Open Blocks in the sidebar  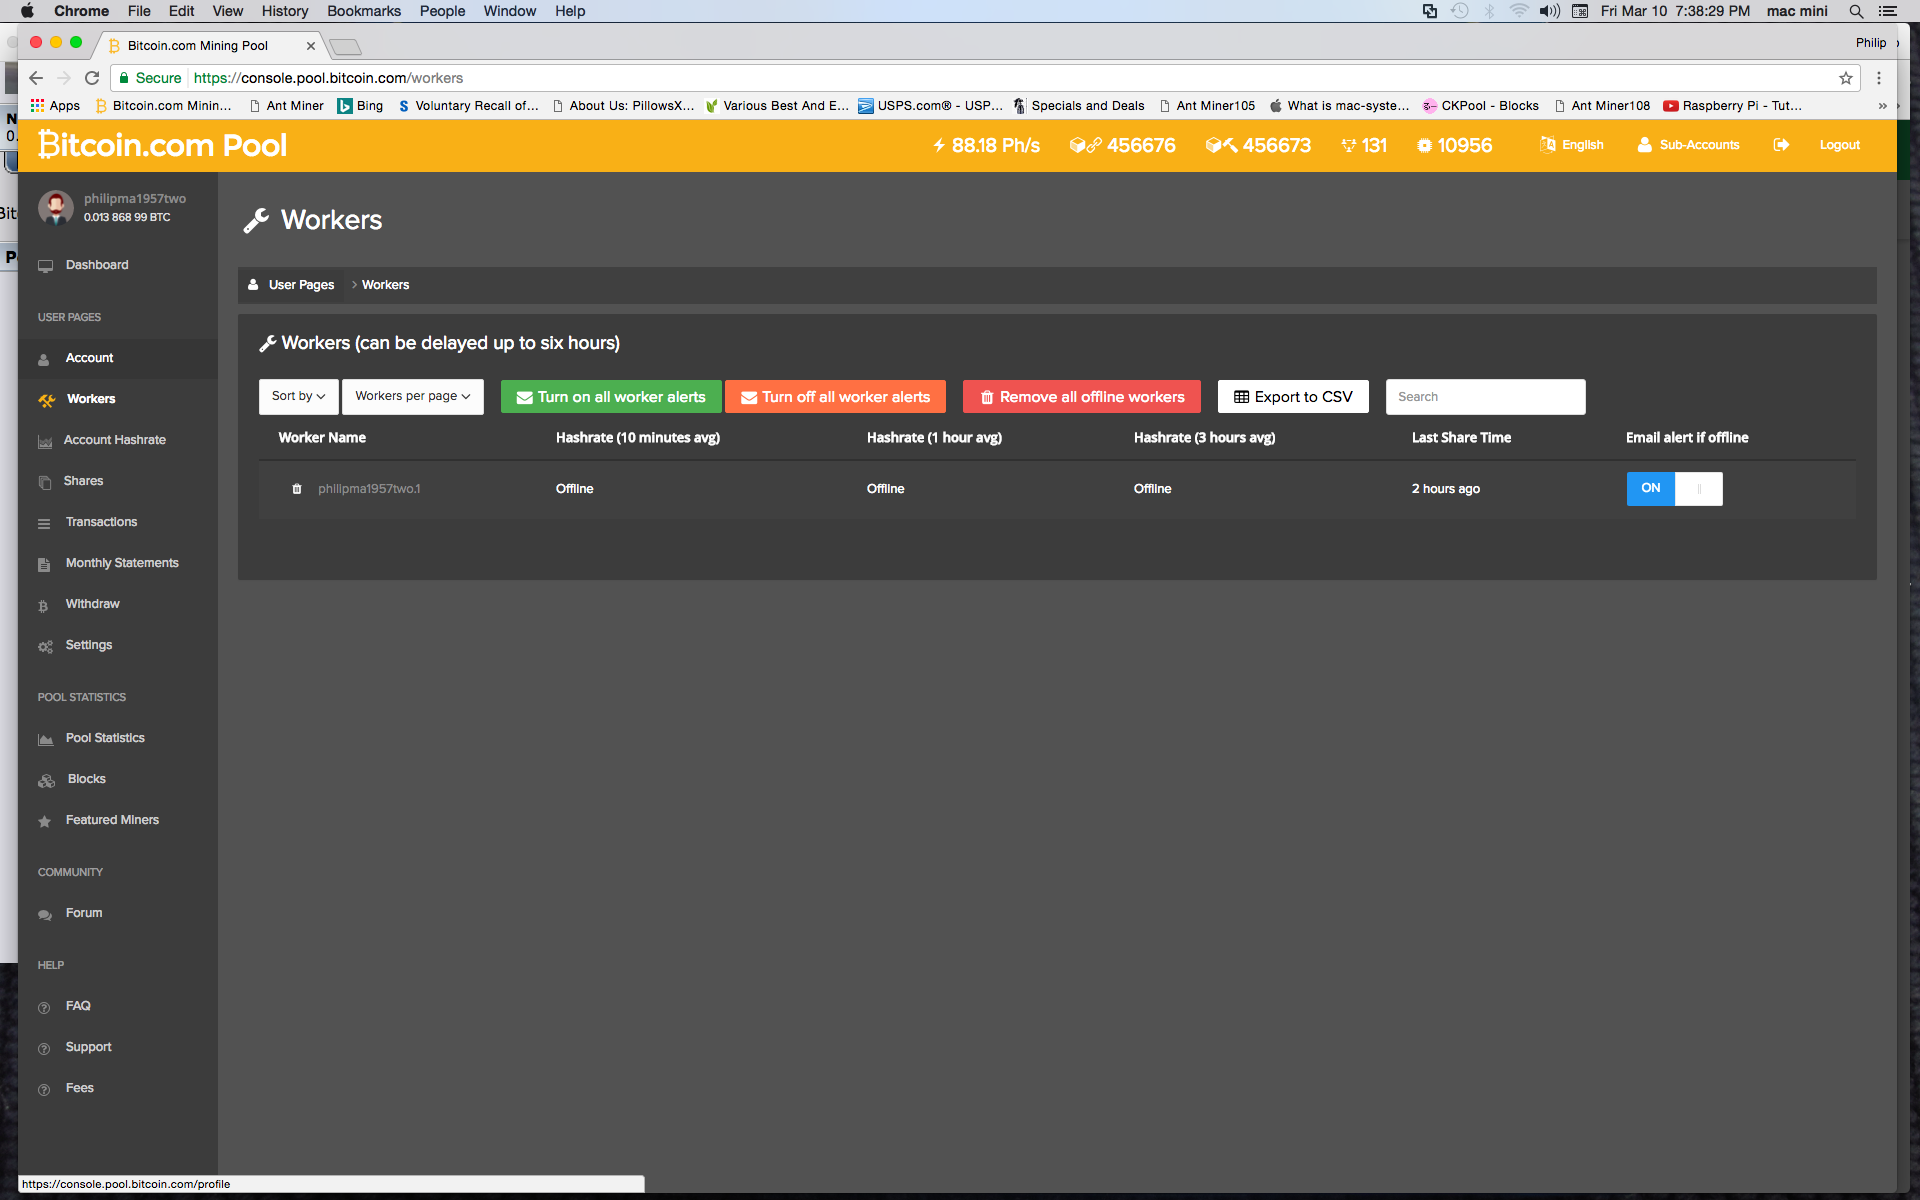point(87,779)
